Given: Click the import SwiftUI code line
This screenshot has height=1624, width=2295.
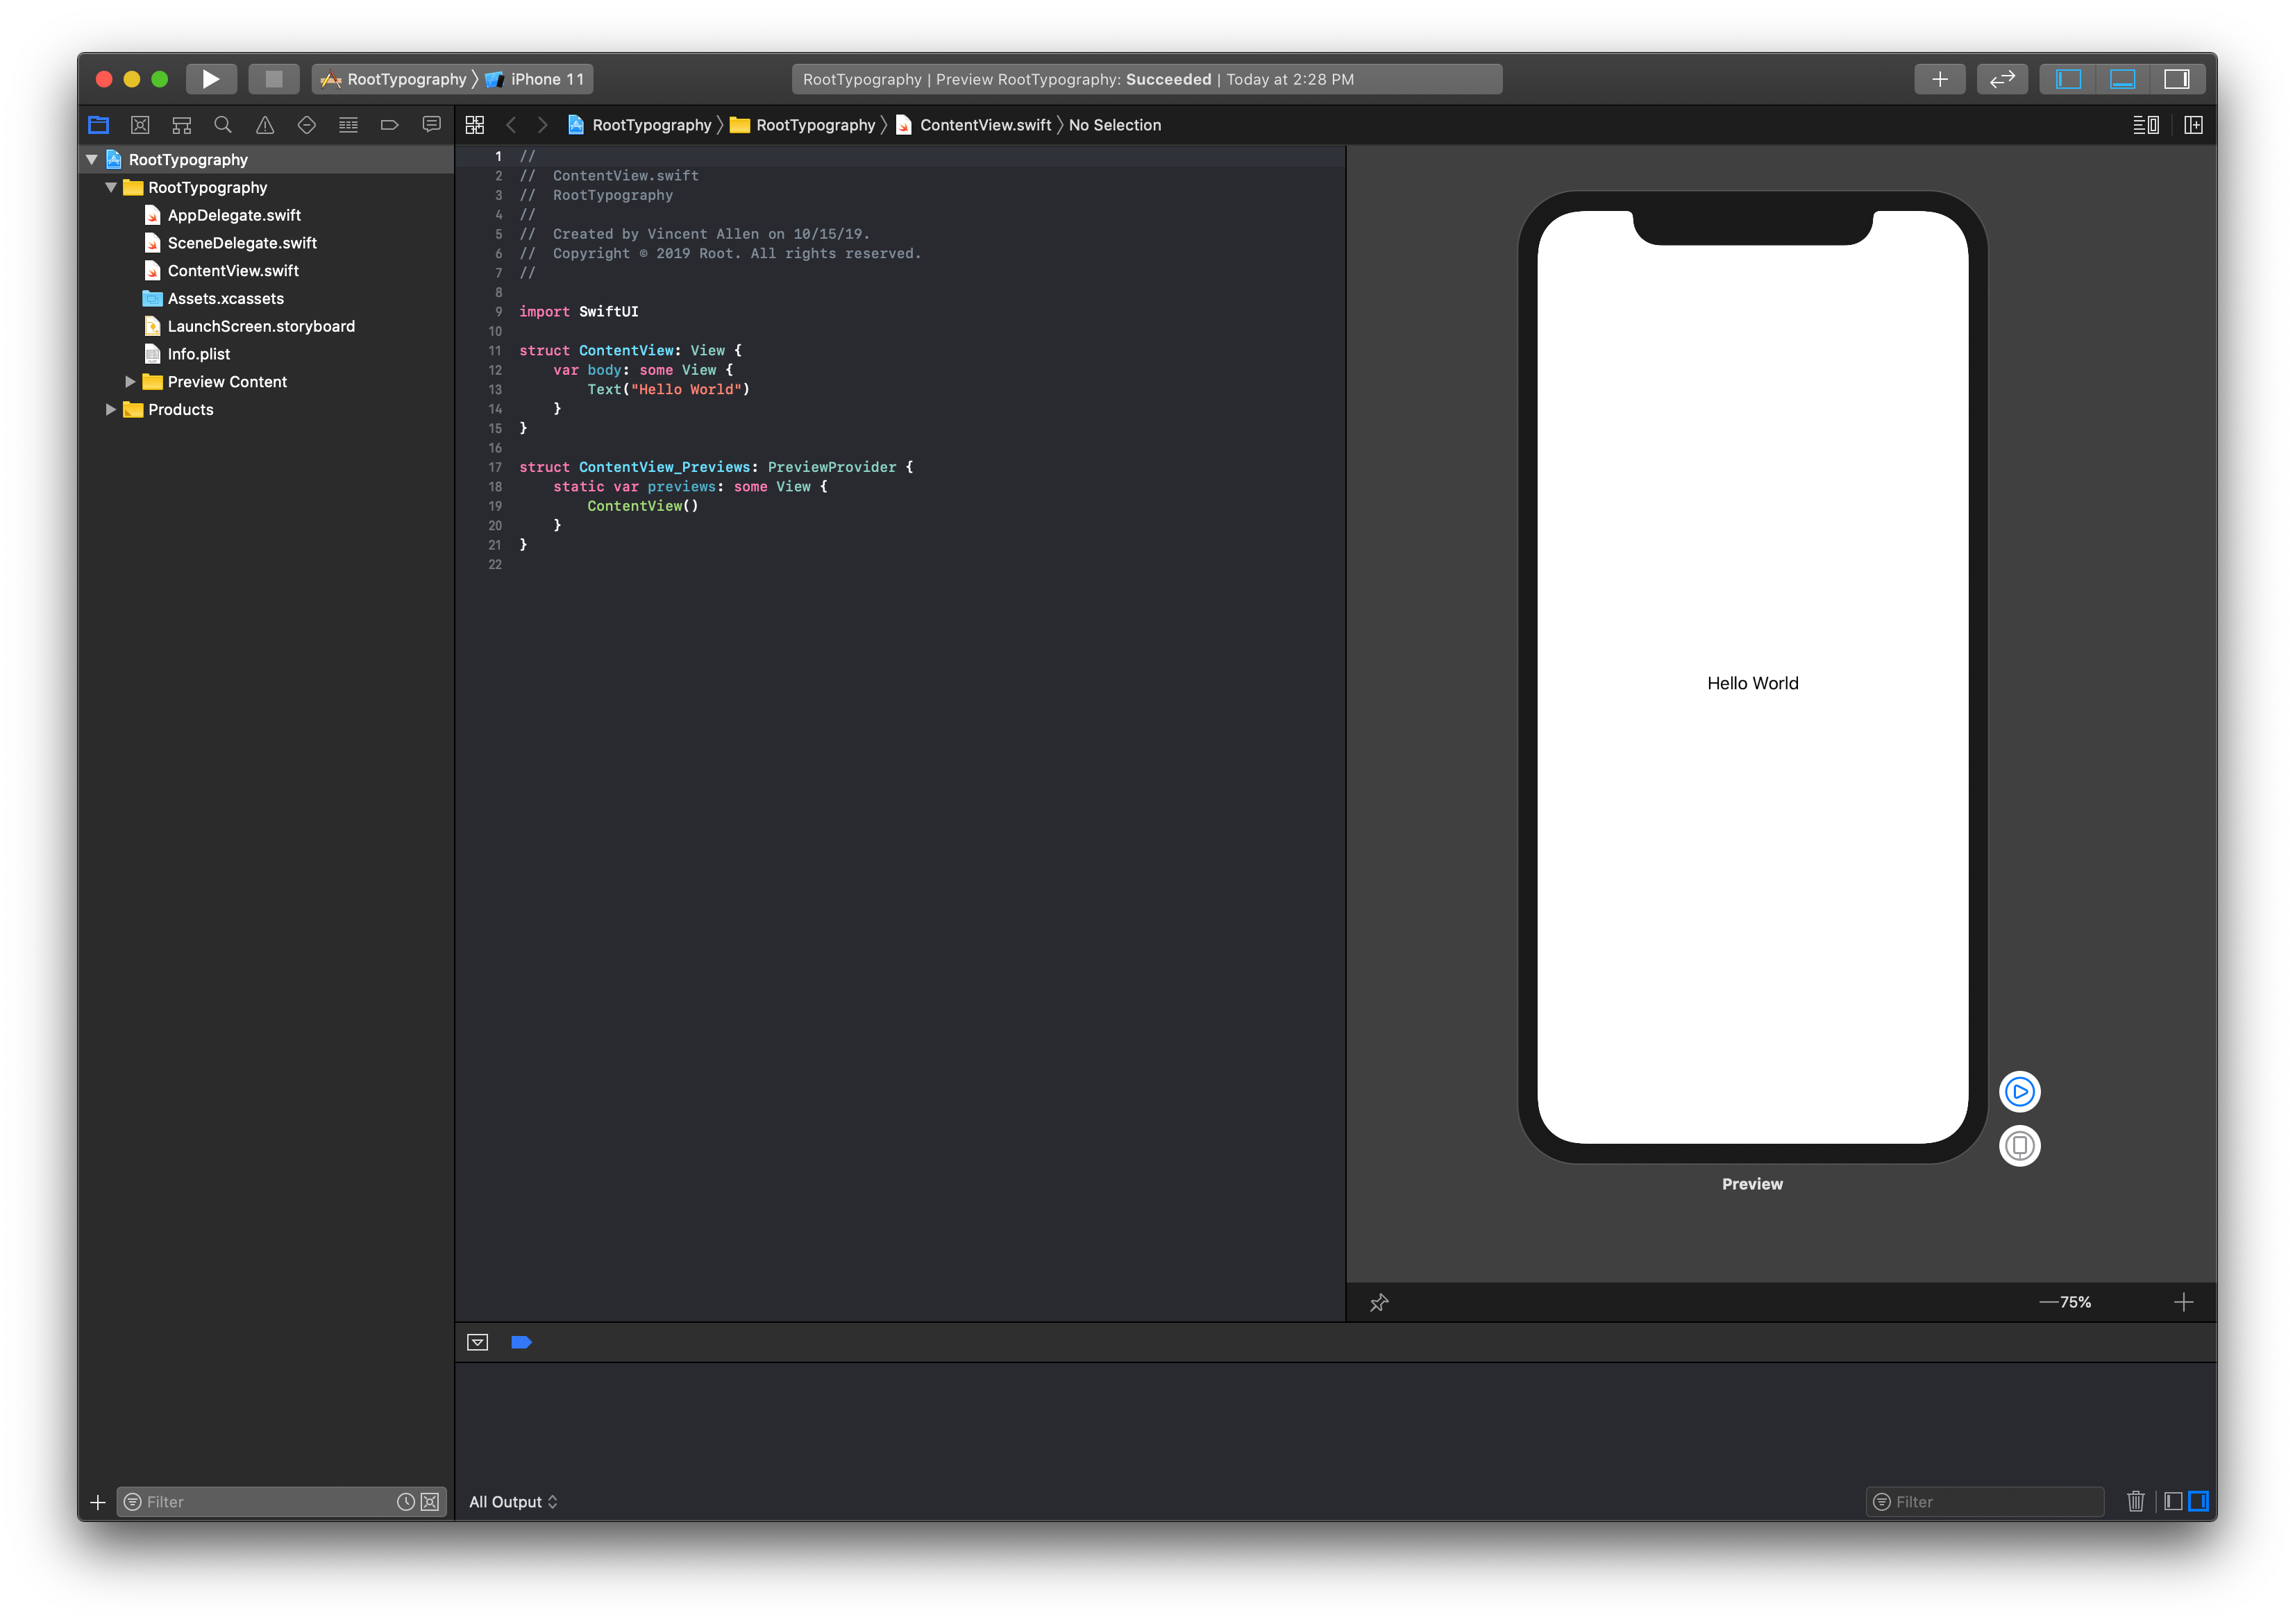Looking at the screenshot, I should point(579,312).
